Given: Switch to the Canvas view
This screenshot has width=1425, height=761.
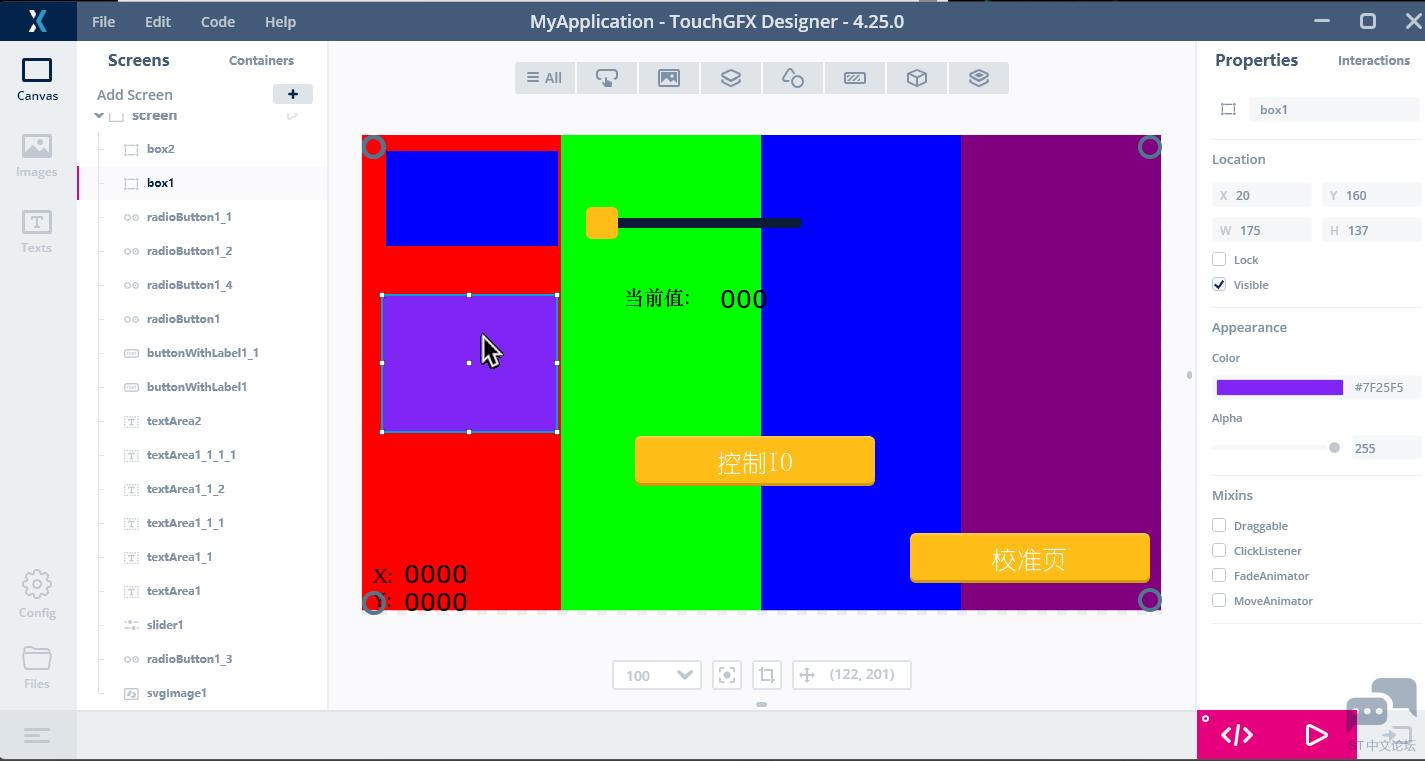Looking at the screenshot, I should click(x=37, y=79).
